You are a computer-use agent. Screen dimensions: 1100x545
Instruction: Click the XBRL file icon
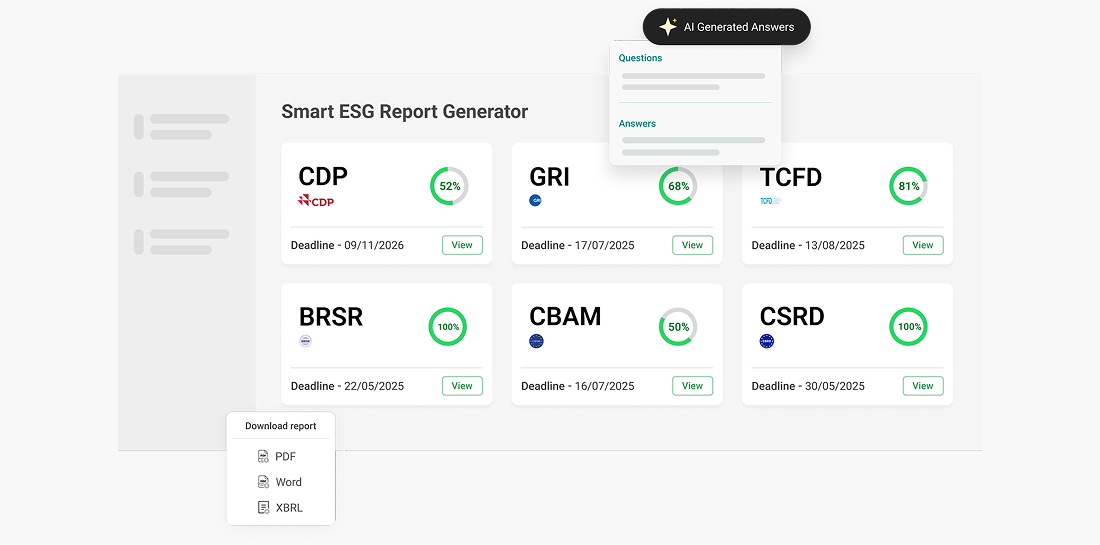coord(264,507)
